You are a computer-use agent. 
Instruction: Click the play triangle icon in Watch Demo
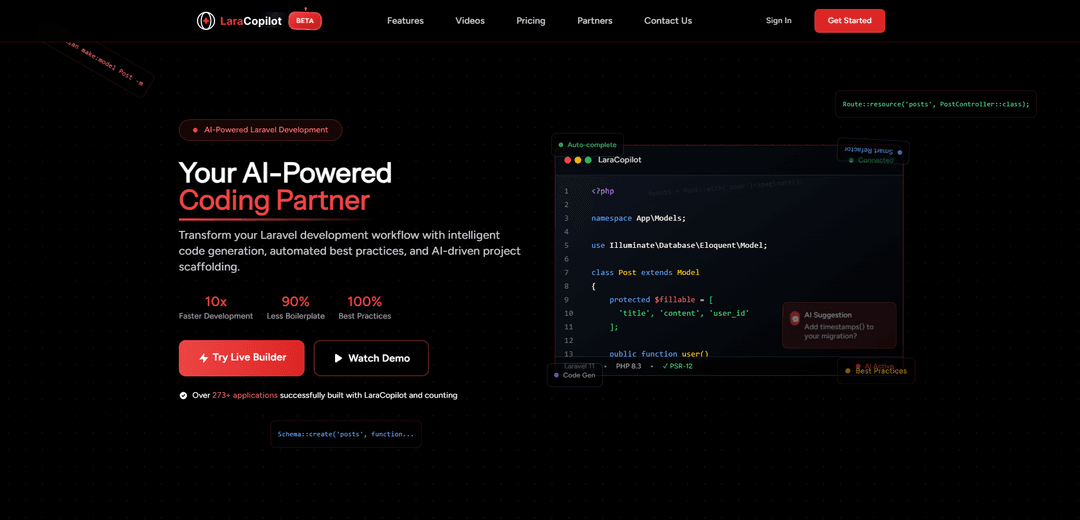coord(338,358)
